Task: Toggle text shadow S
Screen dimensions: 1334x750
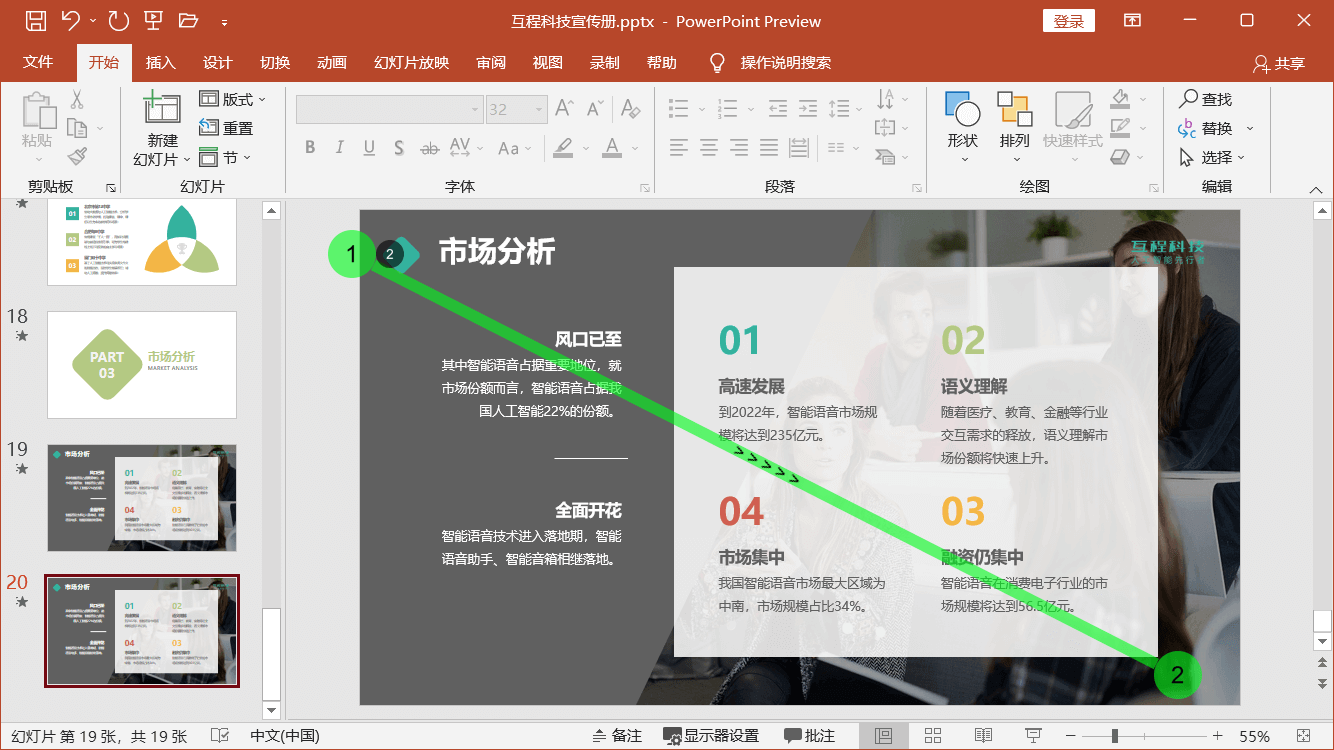Action: pyautogui.click(x=399, y=148)
